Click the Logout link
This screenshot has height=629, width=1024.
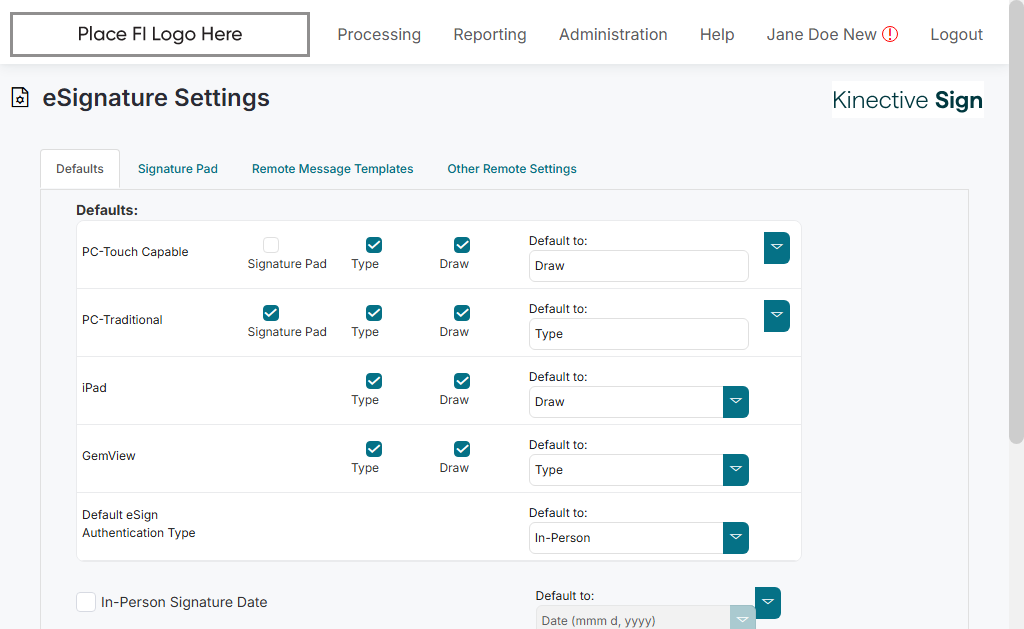click(x=956, y=35)
